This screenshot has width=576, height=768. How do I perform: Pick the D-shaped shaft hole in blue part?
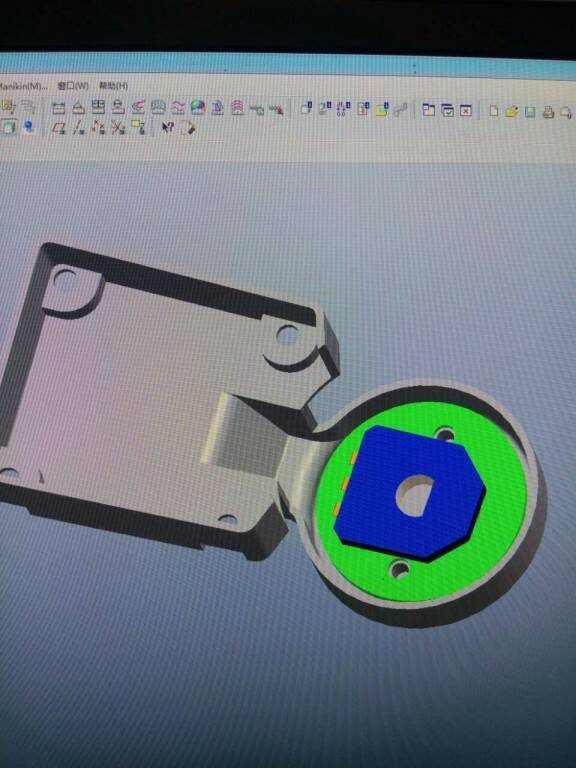point(415,496)
